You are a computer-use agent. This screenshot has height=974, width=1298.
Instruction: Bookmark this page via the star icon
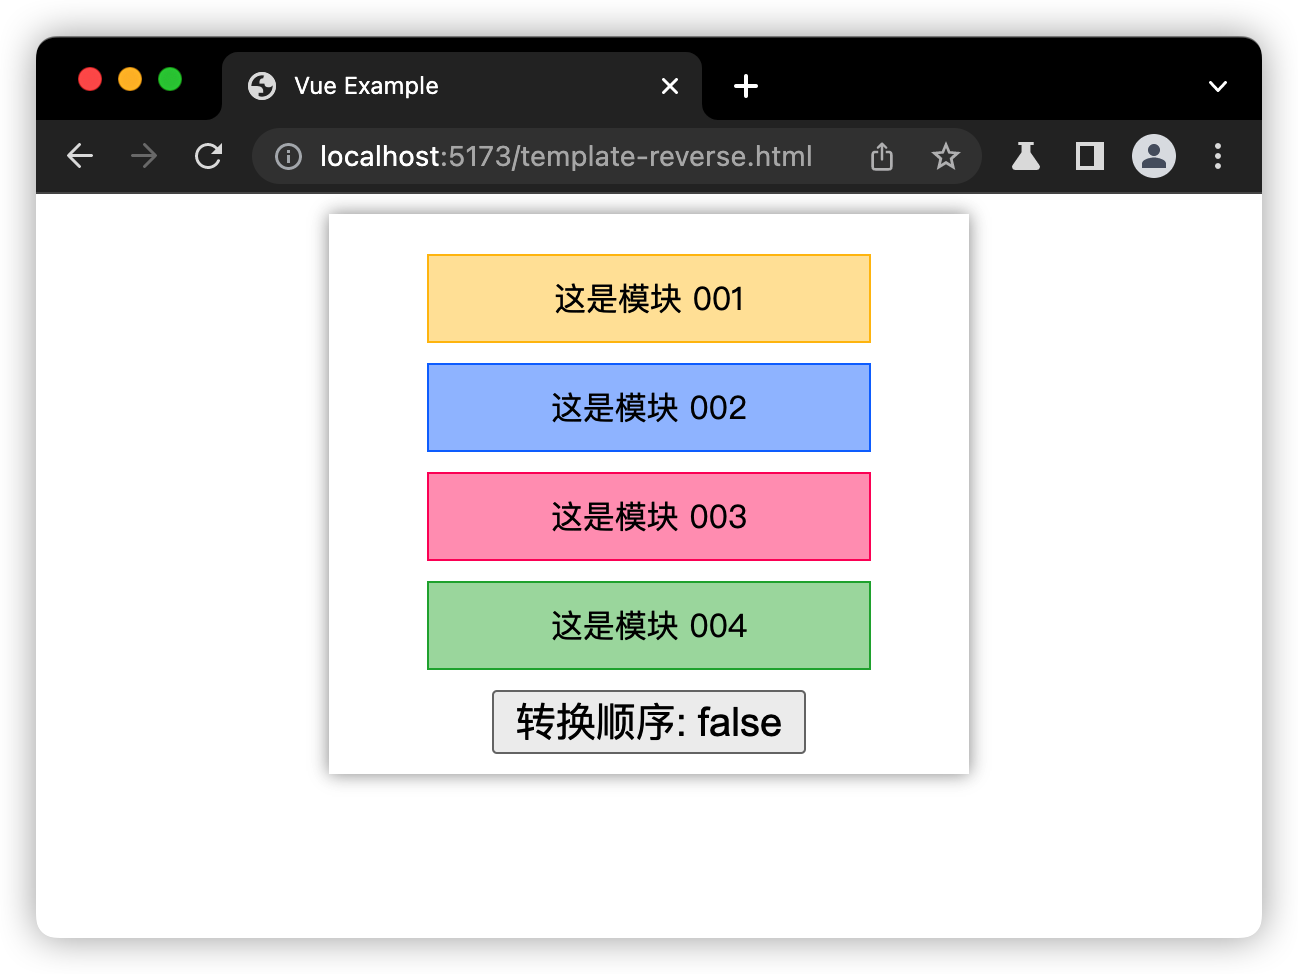click(945, 156)
